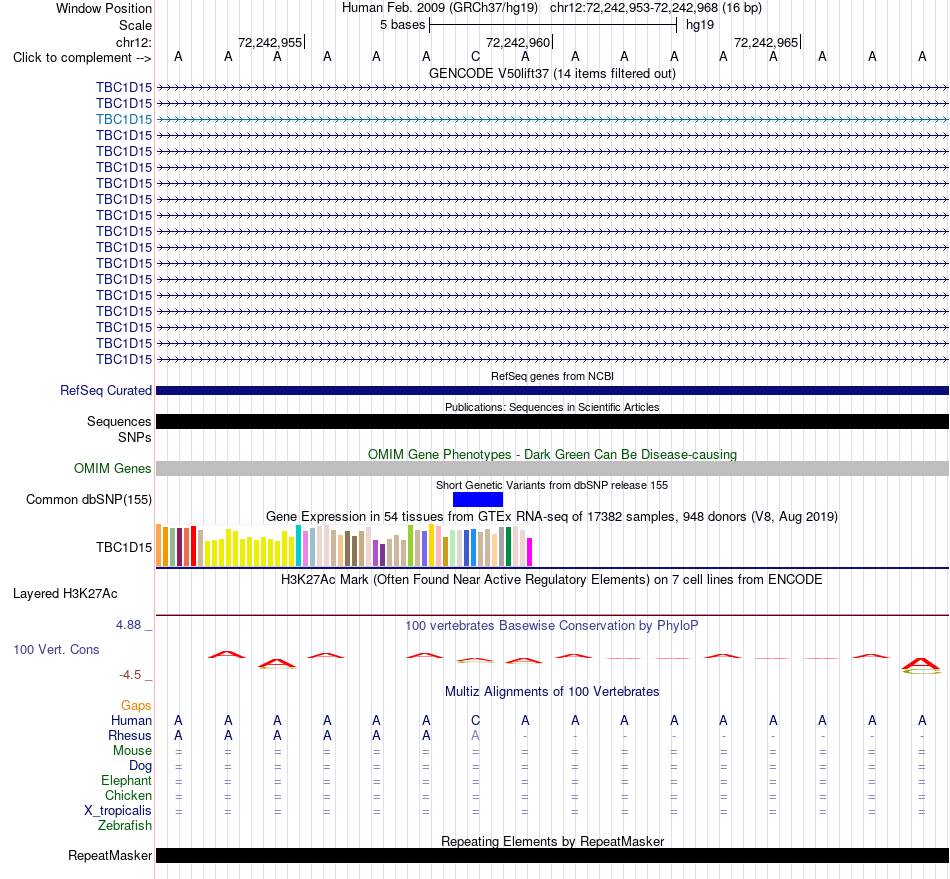Open the 'RefSeq genes from NCBI' track title
This screenshot has height=879, width=950.
552,376
